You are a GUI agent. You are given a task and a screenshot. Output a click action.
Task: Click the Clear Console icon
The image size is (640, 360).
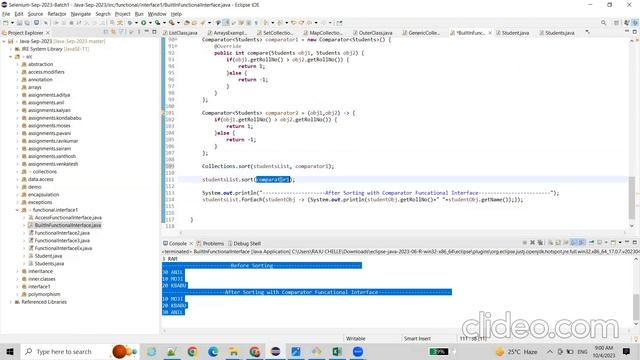coord(550,242)
